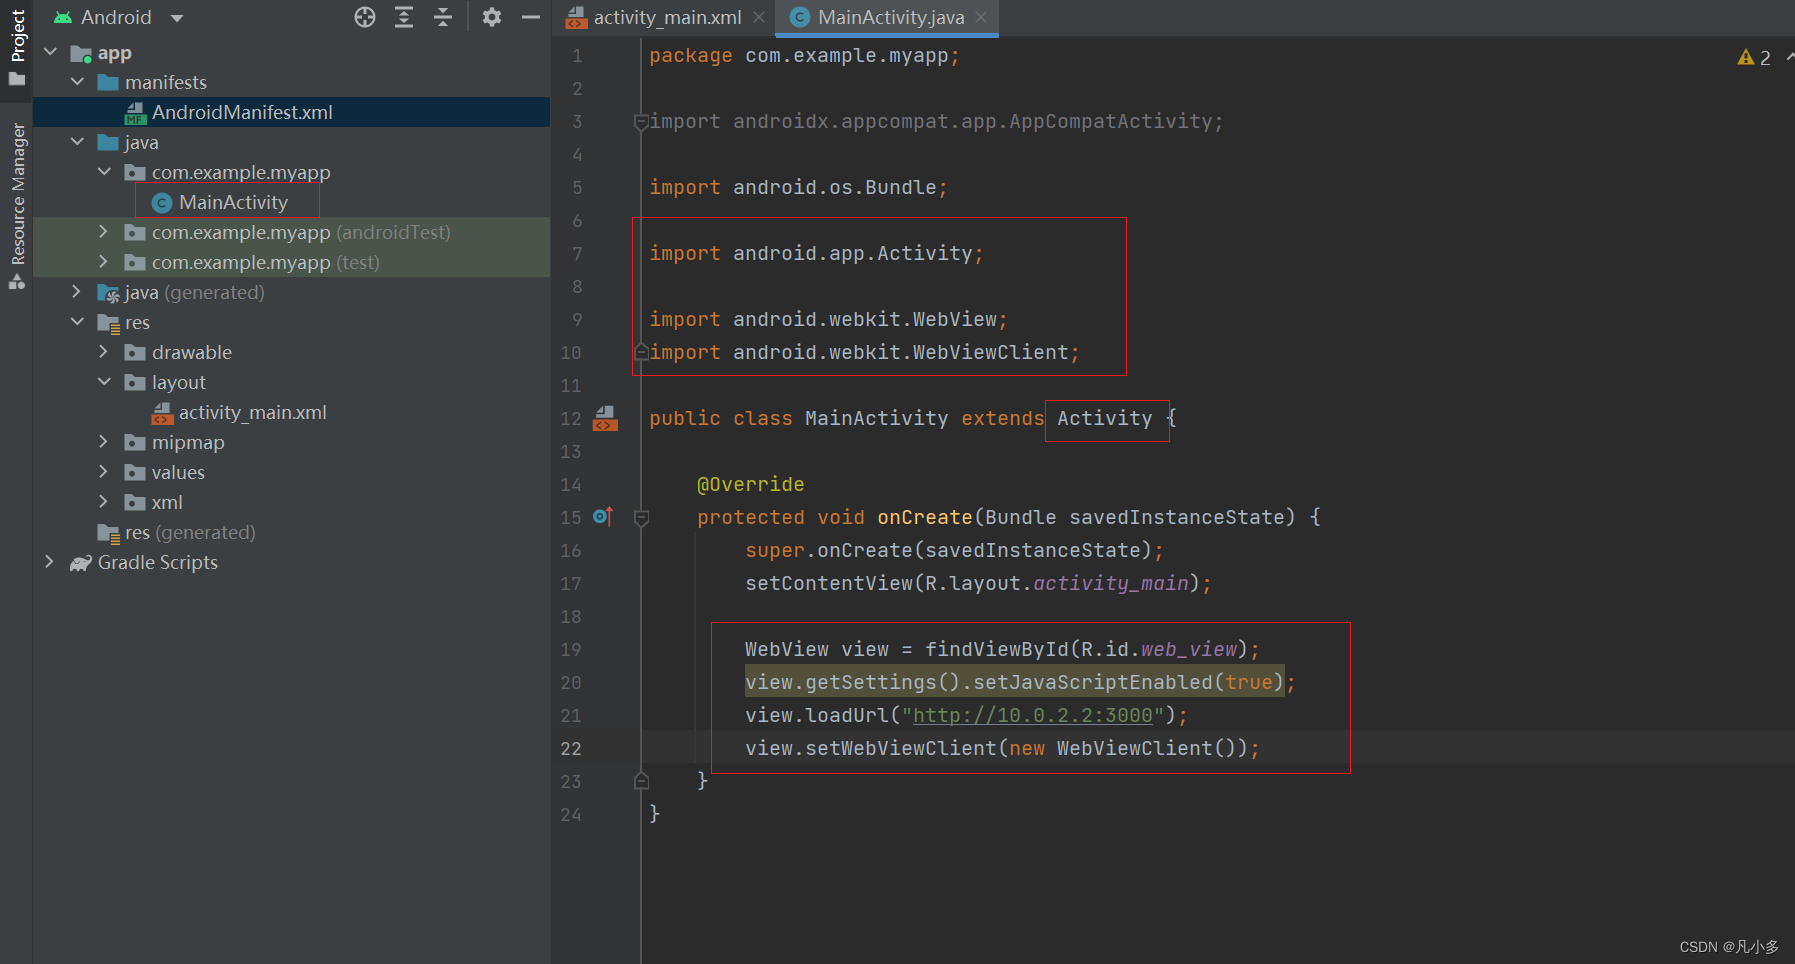Click the drawable folder icon

tap(135, 352)
